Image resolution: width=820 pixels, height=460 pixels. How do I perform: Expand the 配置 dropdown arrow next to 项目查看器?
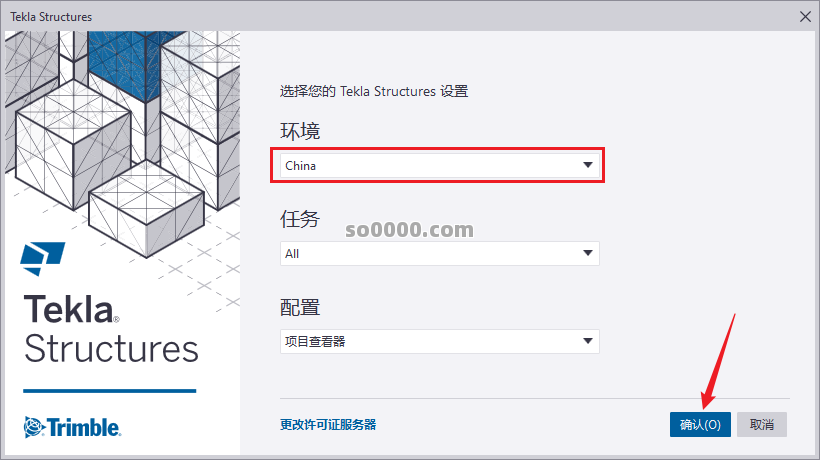click(x=588, y=341)
